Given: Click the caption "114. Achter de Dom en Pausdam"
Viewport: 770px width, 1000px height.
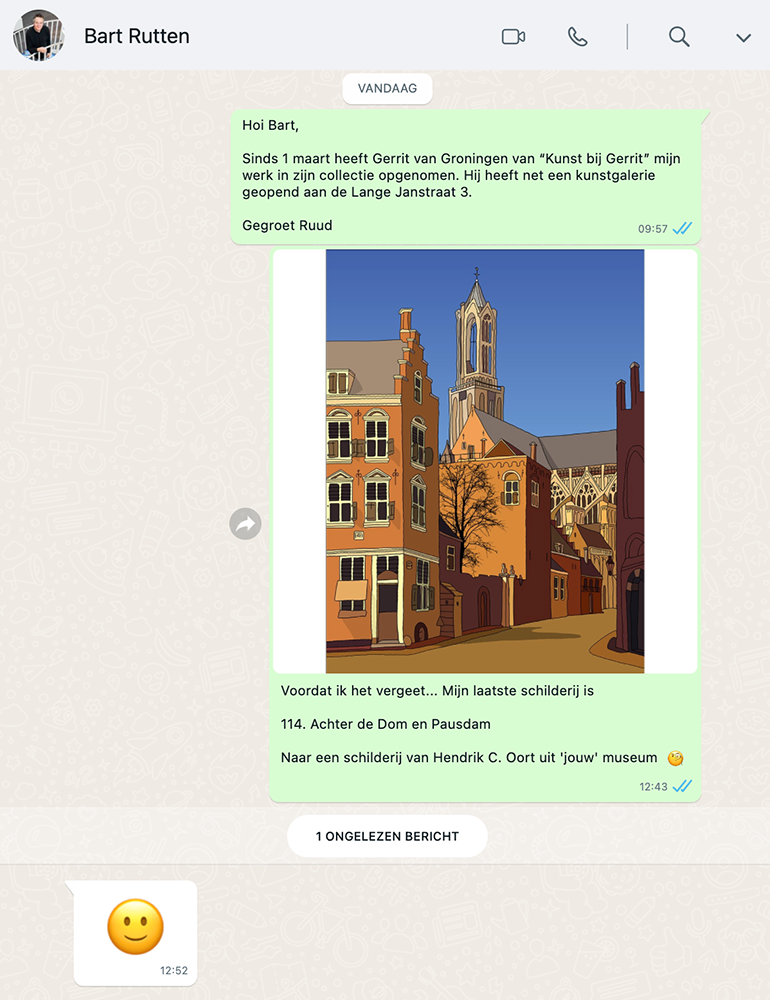Looking at the screenshot, I should tap(385, 724).
